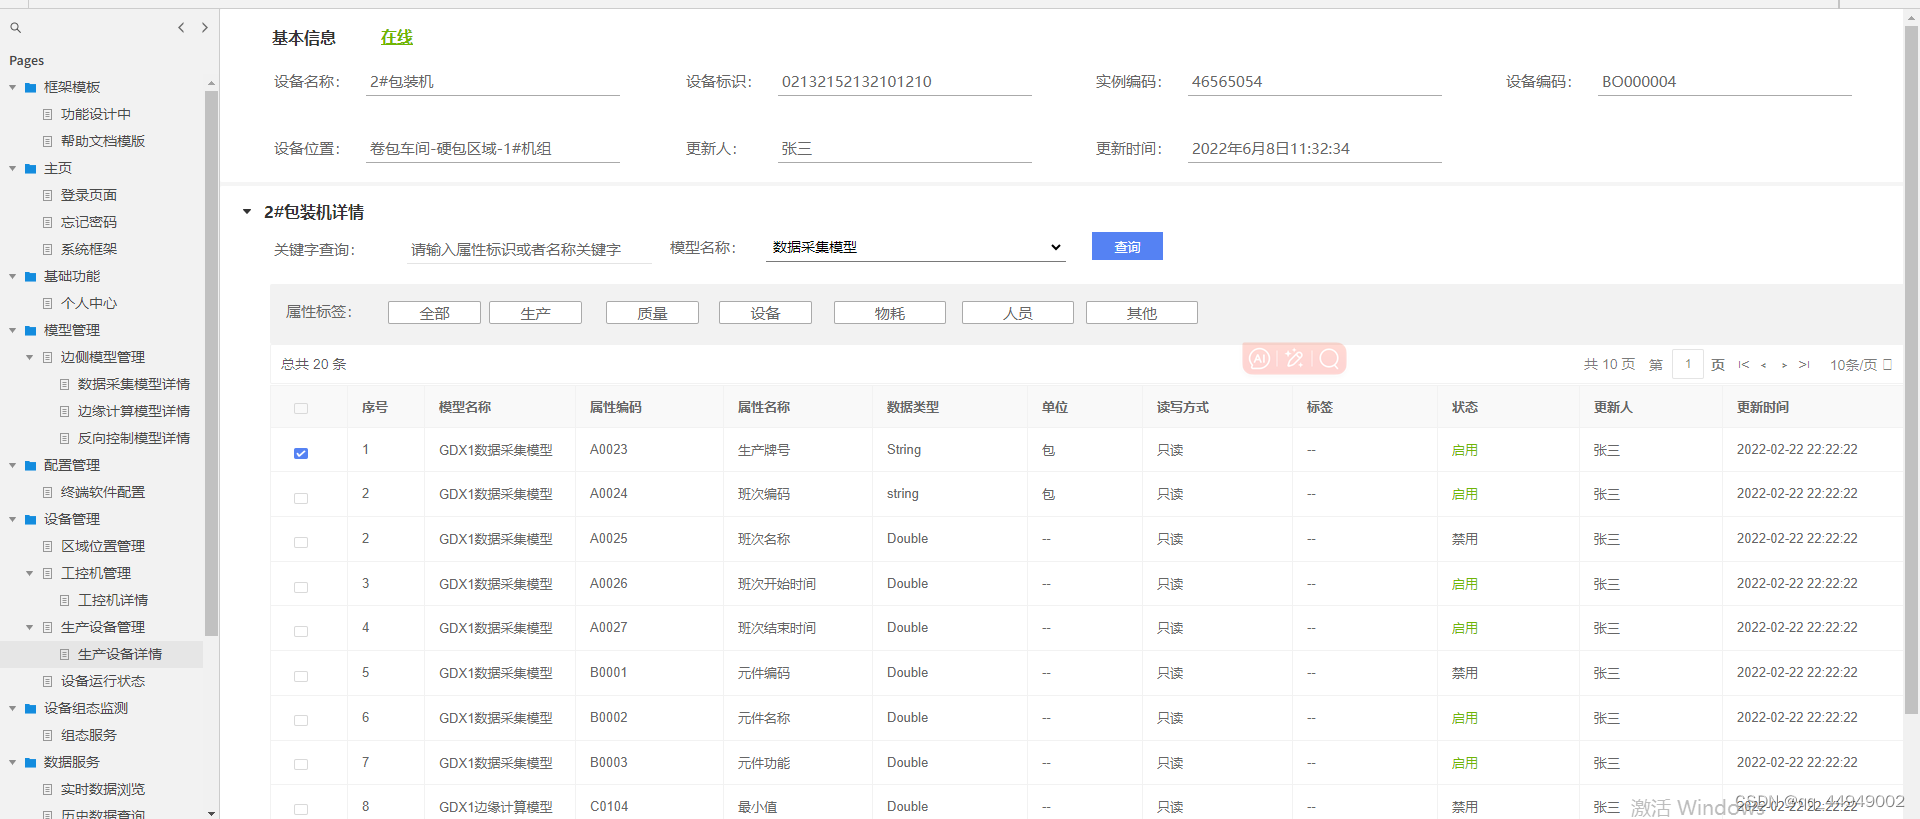Open the 生产设备详情 page in tree
1920x819 pixels.
120,654
